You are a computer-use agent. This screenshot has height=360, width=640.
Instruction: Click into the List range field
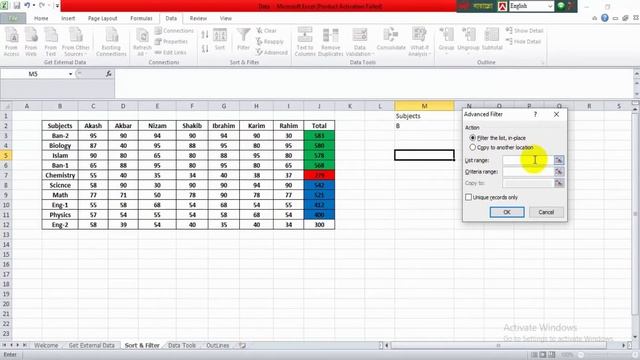point(528,160)
